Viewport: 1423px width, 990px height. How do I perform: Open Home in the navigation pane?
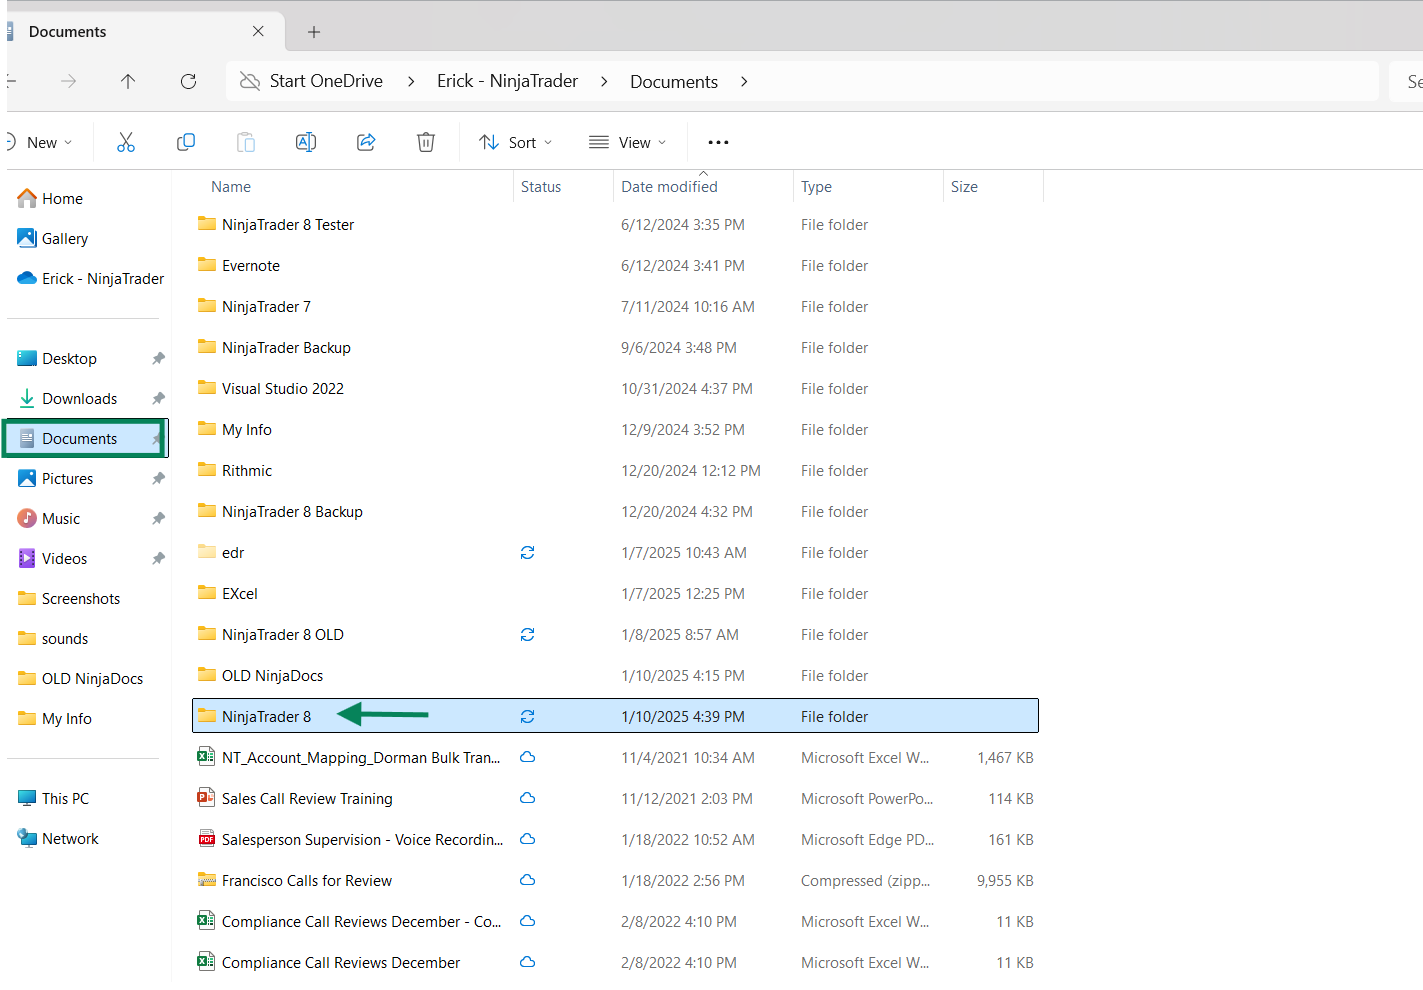tap(62, 199)
